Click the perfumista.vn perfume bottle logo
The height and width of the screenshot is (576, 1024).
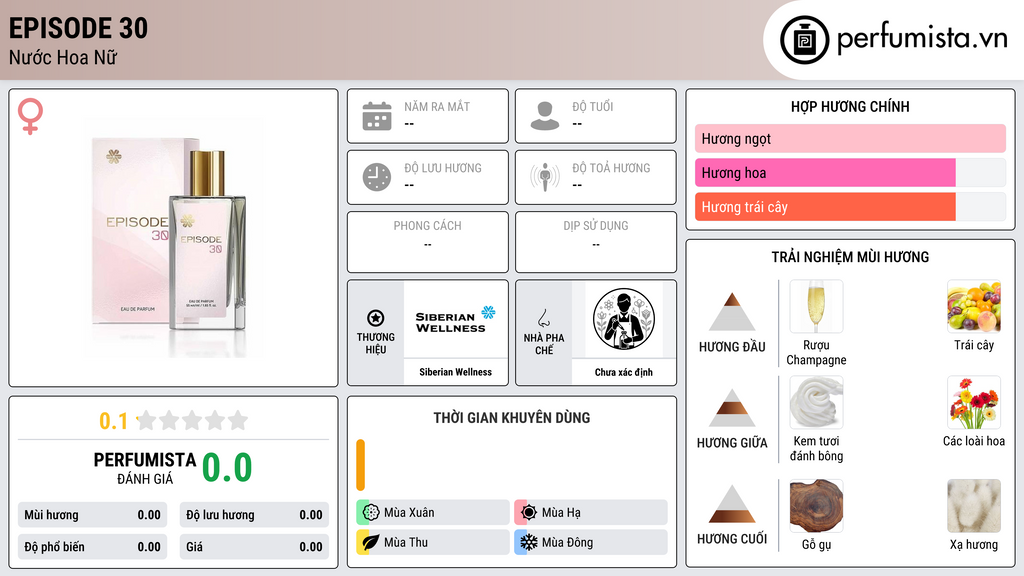click(x=804, y=40)
